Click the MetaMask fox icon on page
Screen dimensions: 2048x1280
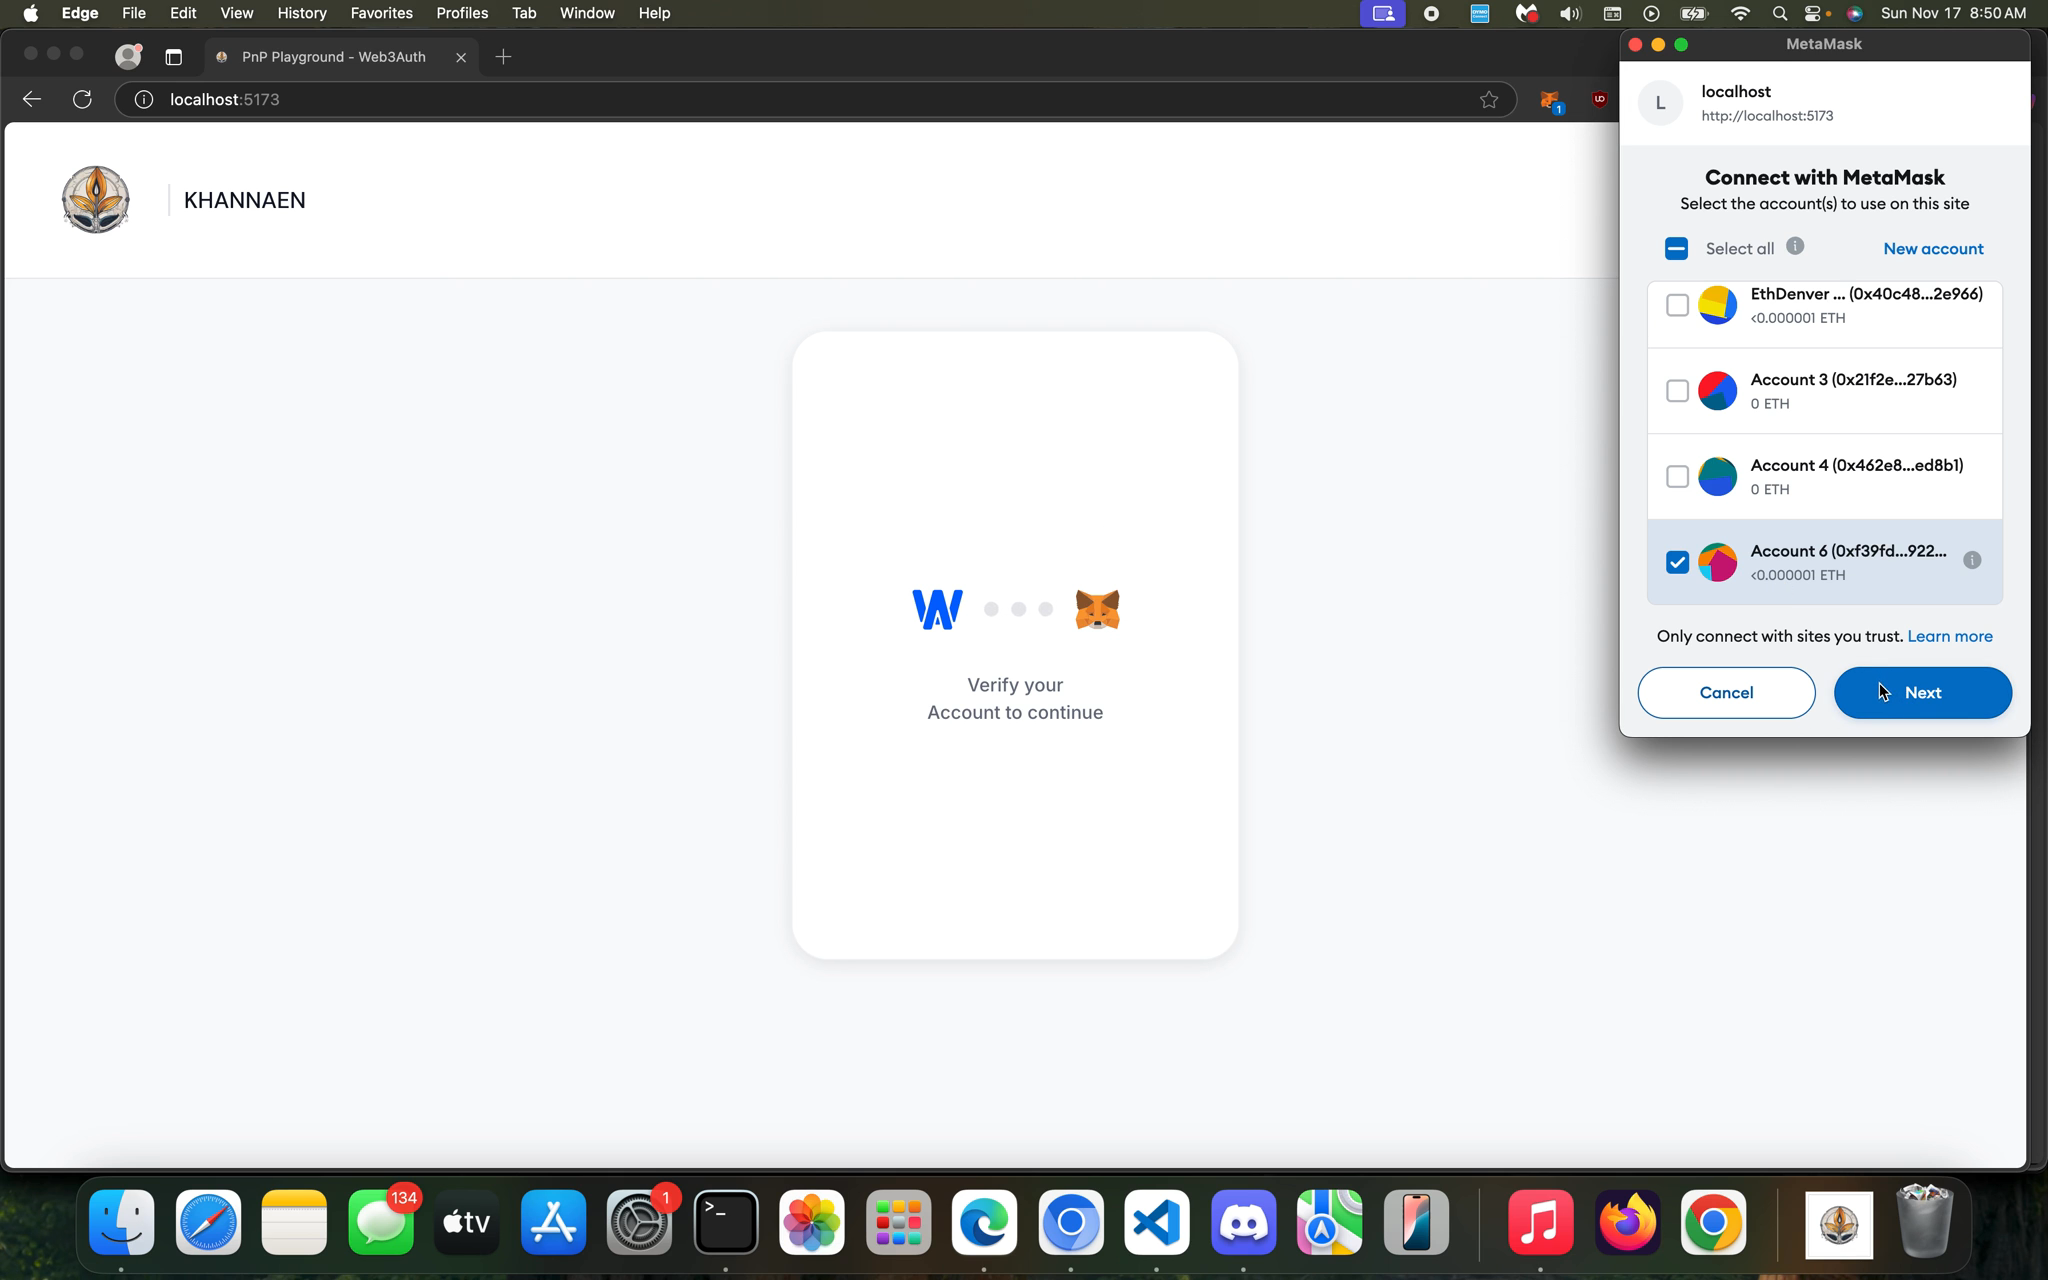tap(1097, 609)
